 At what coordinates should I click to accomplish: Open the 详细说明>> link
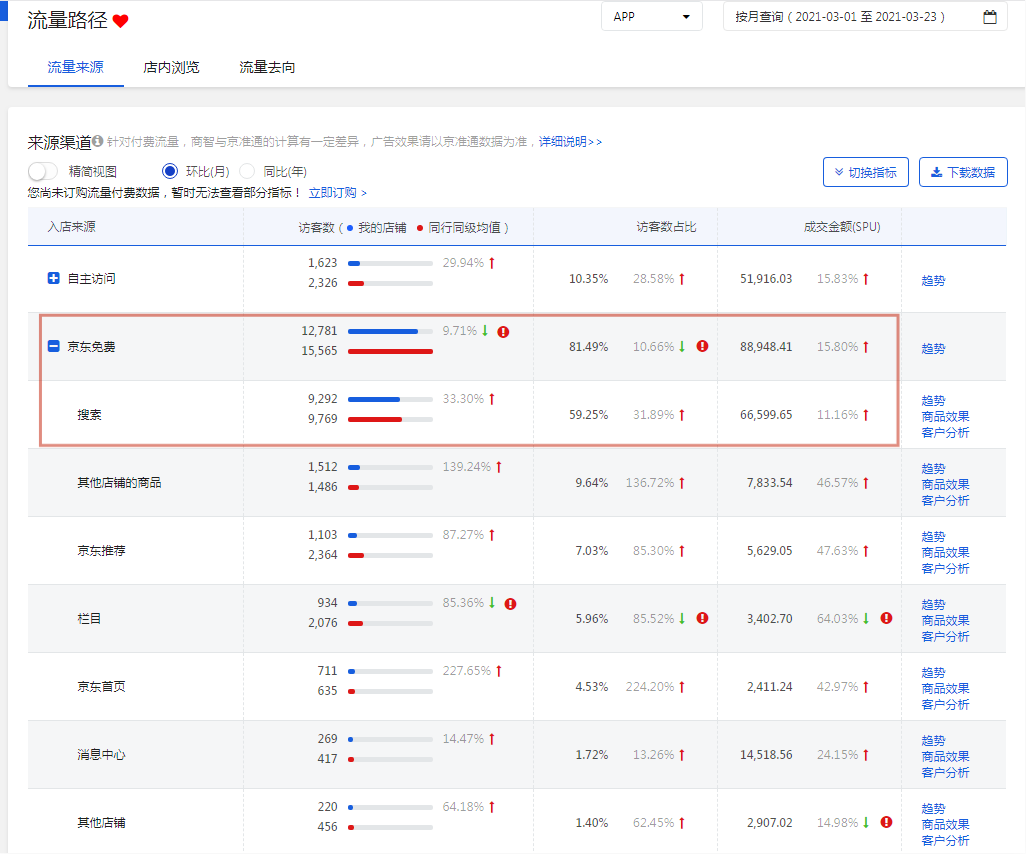(x=570, y=141)
